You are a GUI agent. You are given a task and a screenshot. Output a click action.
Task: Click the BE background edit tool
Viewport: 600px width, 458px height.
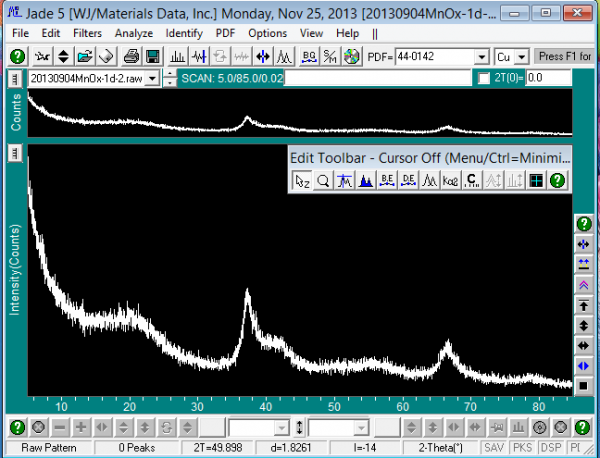(x=387, y=181)
